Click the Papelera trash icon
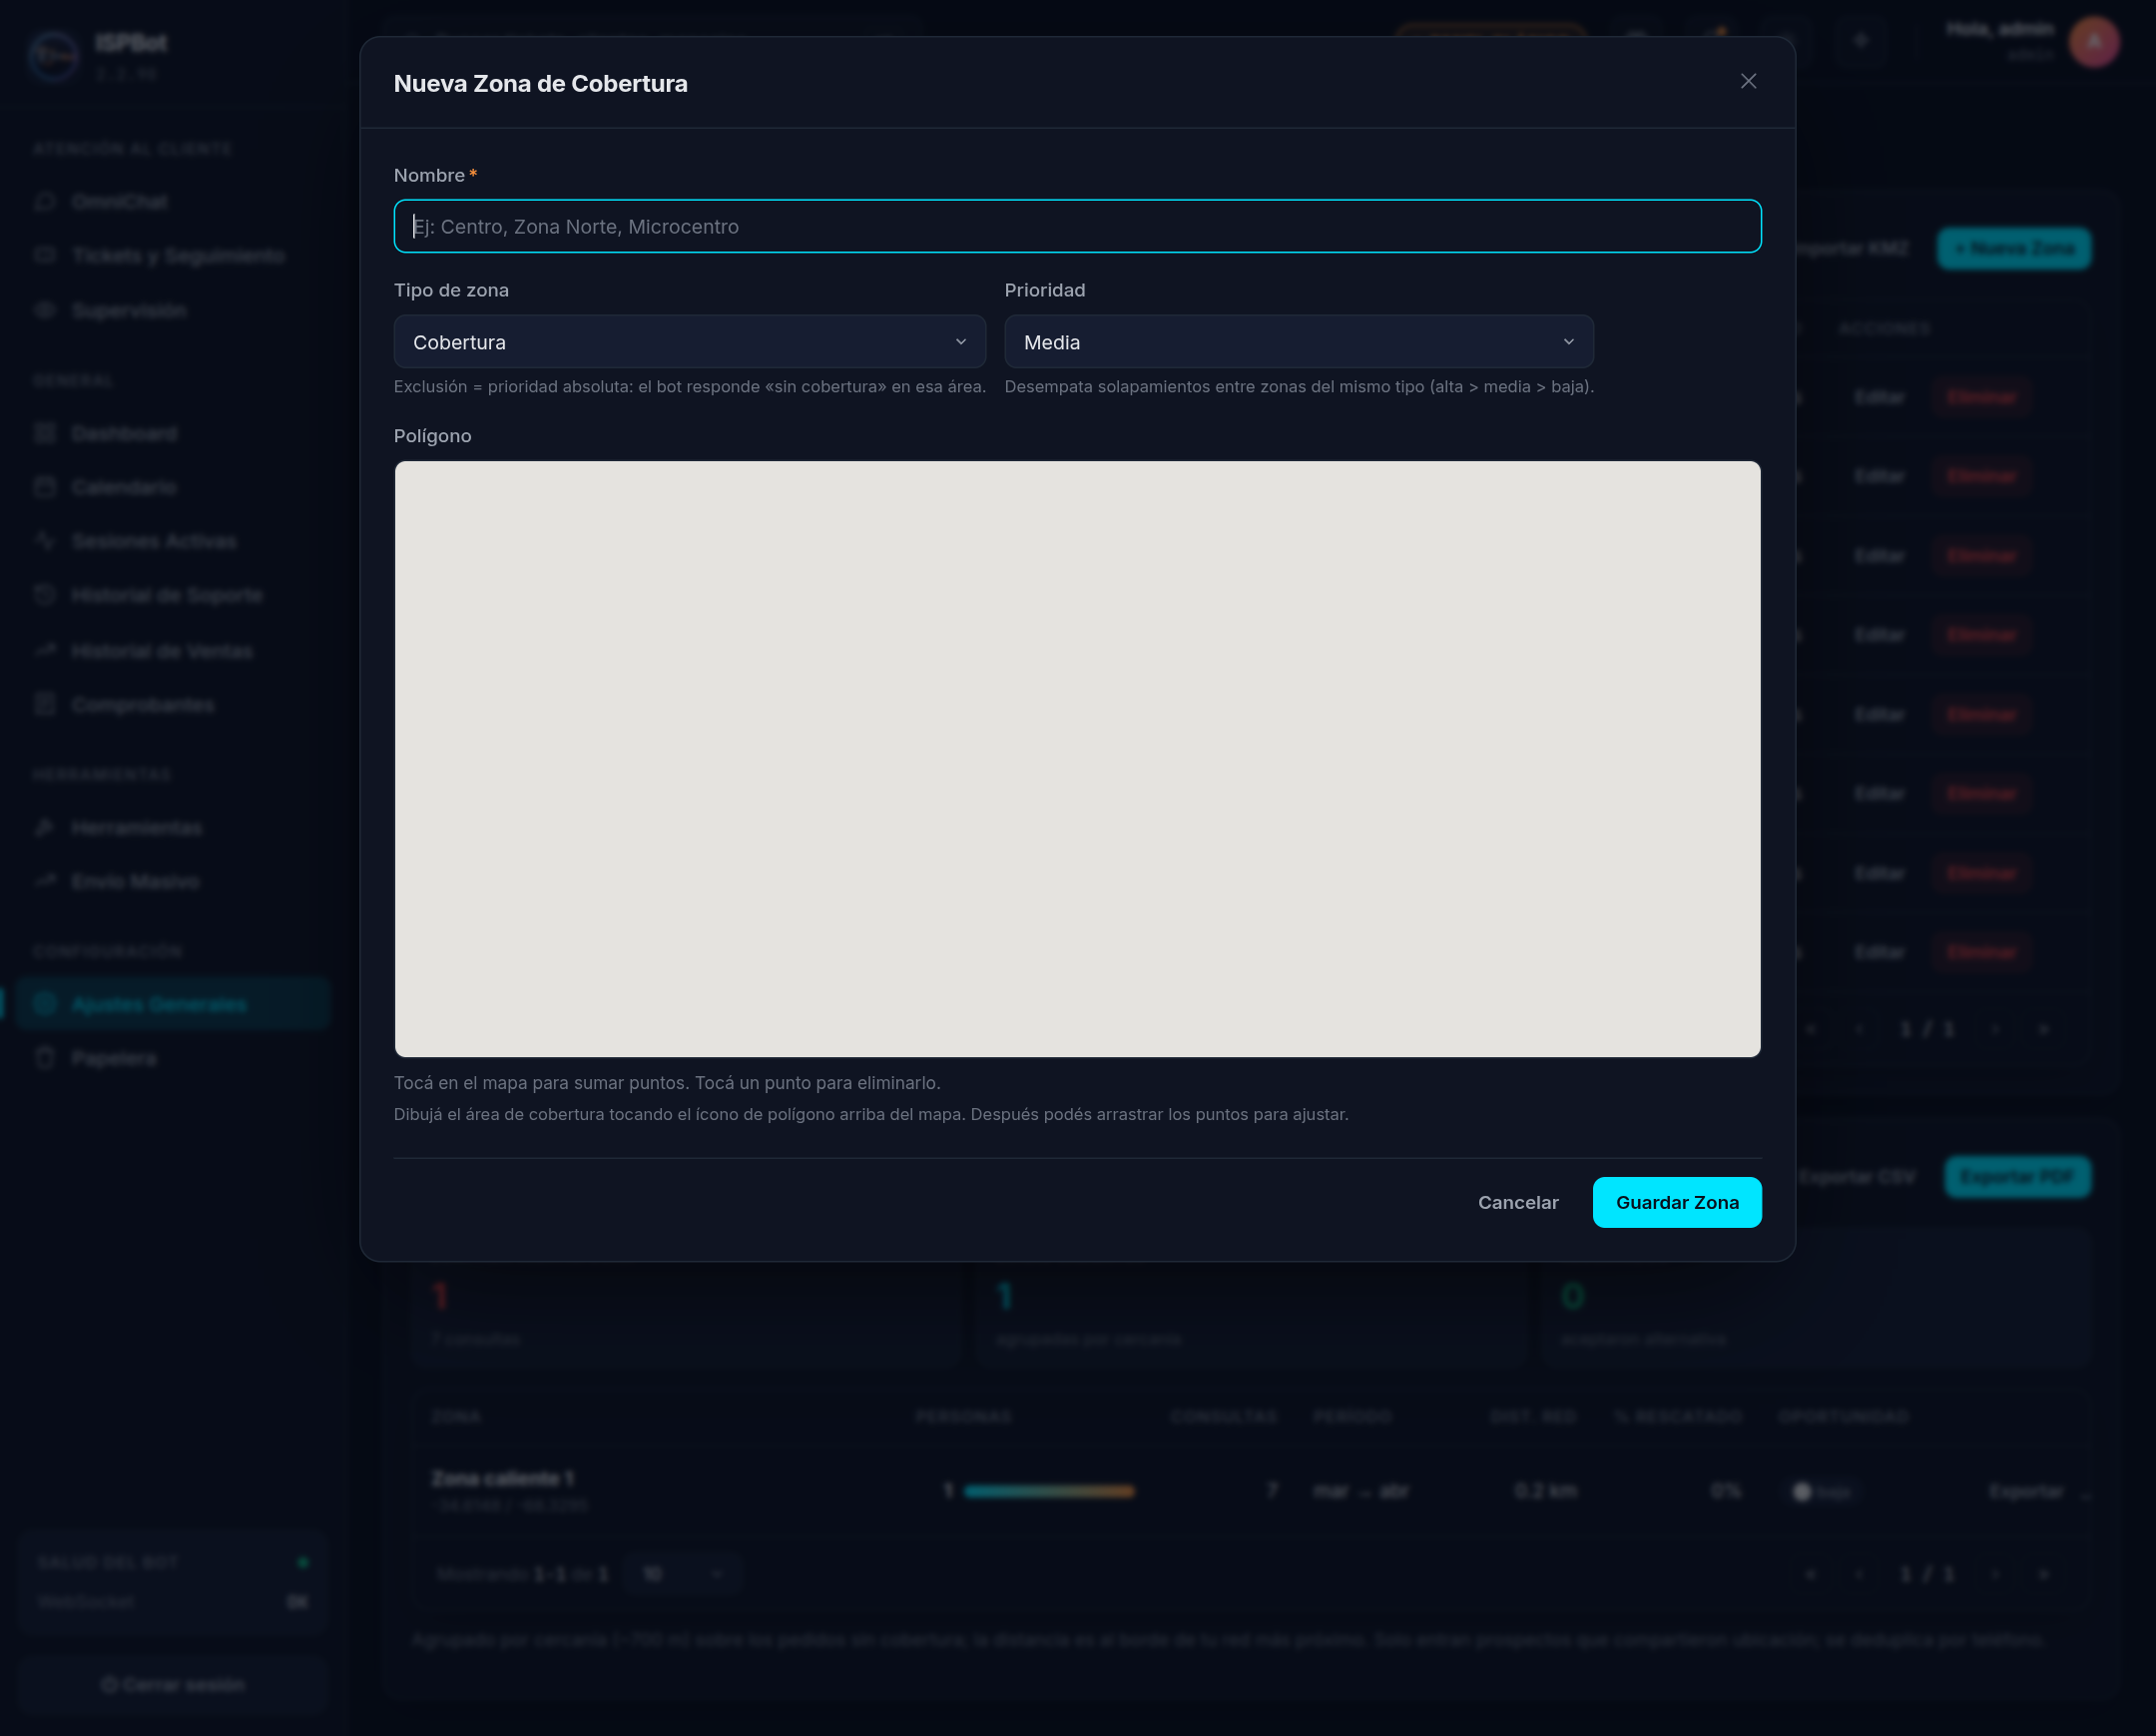The width and height of the screenshot is (2156, 1736). point(45,1058)
